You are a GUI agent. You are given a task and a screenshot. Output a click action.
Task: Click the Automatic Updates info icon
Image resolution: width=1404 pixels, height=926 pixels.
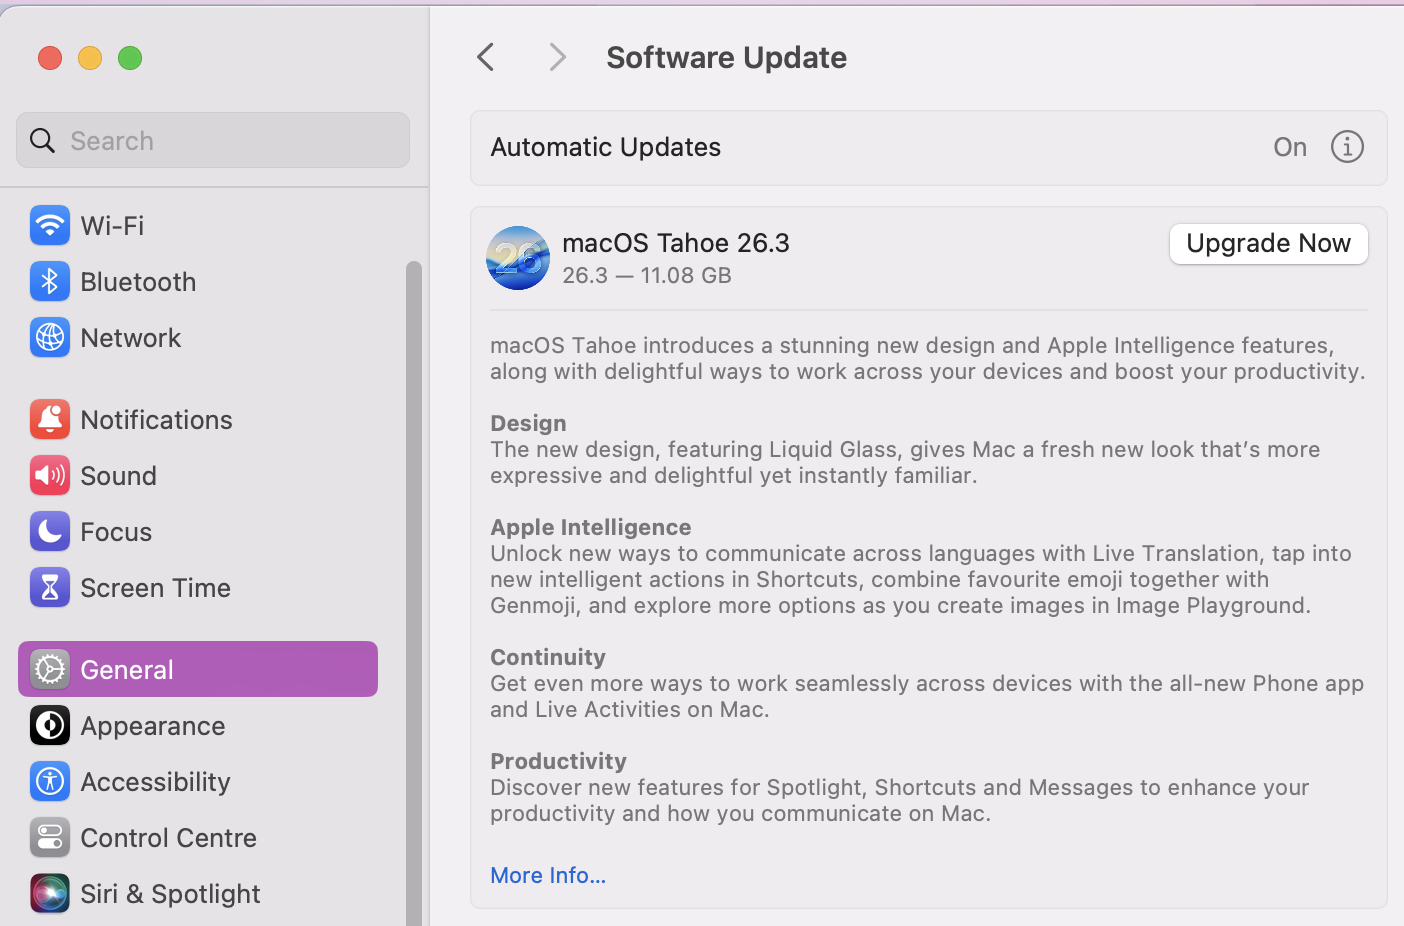click(1347, 146)
